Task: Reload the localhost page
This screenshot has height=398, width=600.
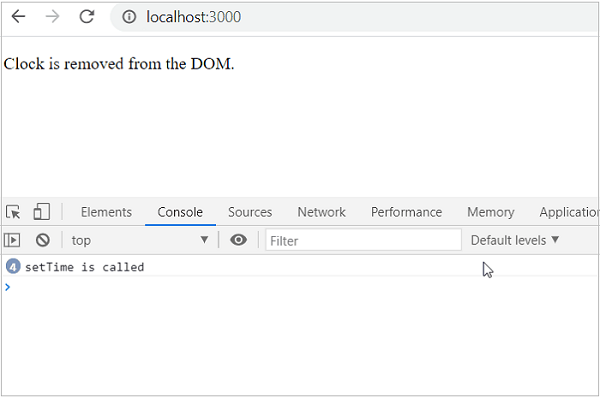Action: point(87,16)
